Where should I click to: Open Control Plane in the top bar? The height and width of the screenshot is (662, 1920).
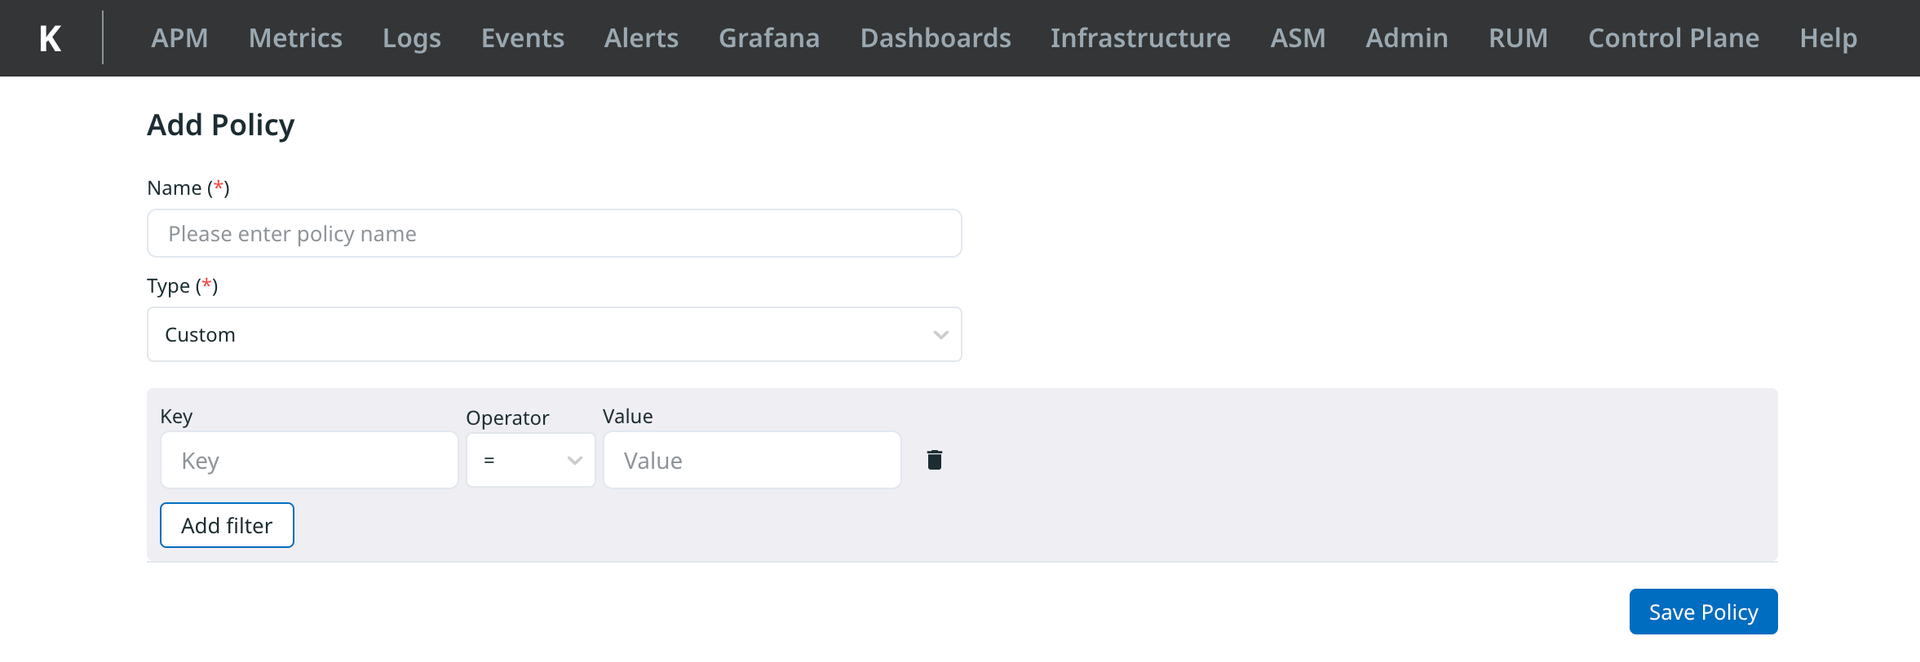(x=1673, y=38)
